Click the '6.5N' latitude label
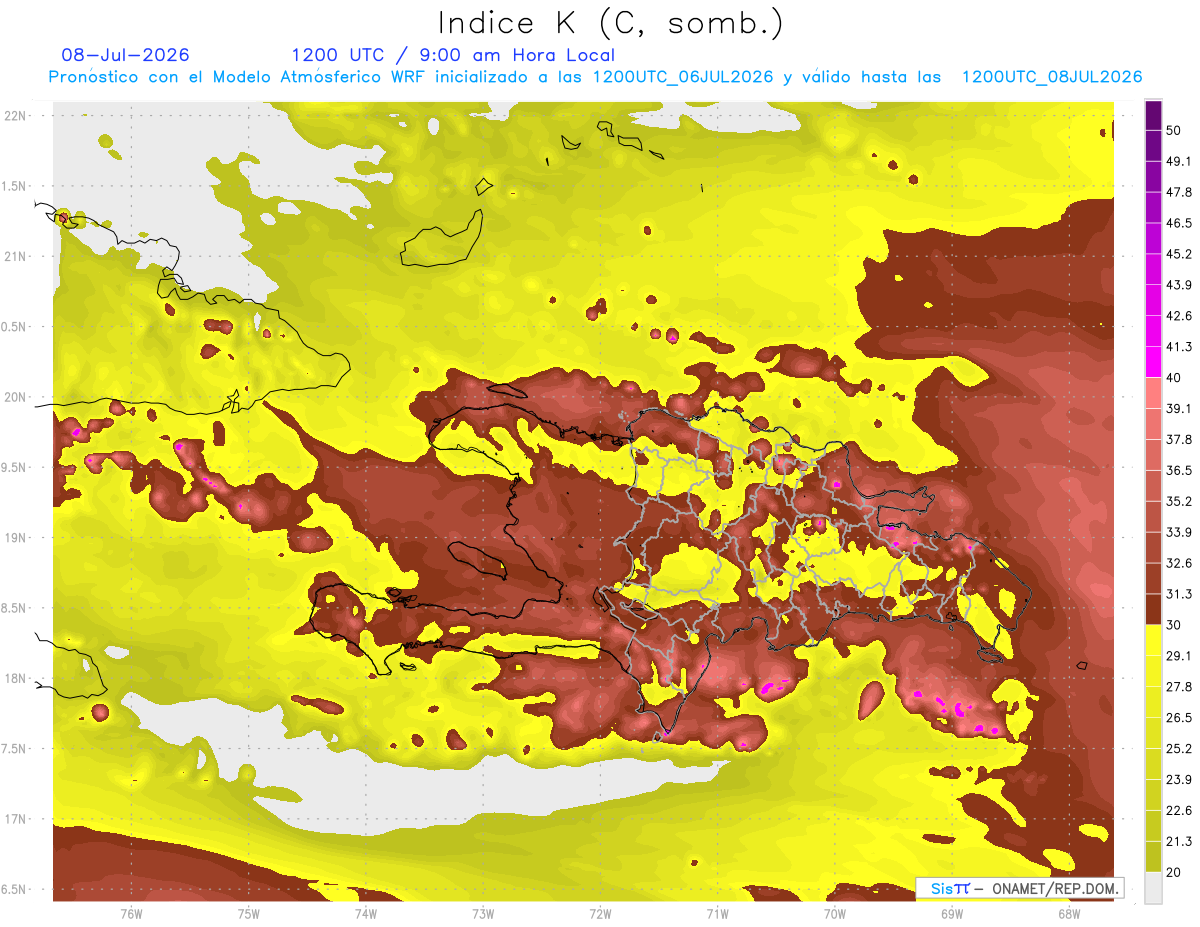This screenshot has width=1200, height=927. point(15,890)
